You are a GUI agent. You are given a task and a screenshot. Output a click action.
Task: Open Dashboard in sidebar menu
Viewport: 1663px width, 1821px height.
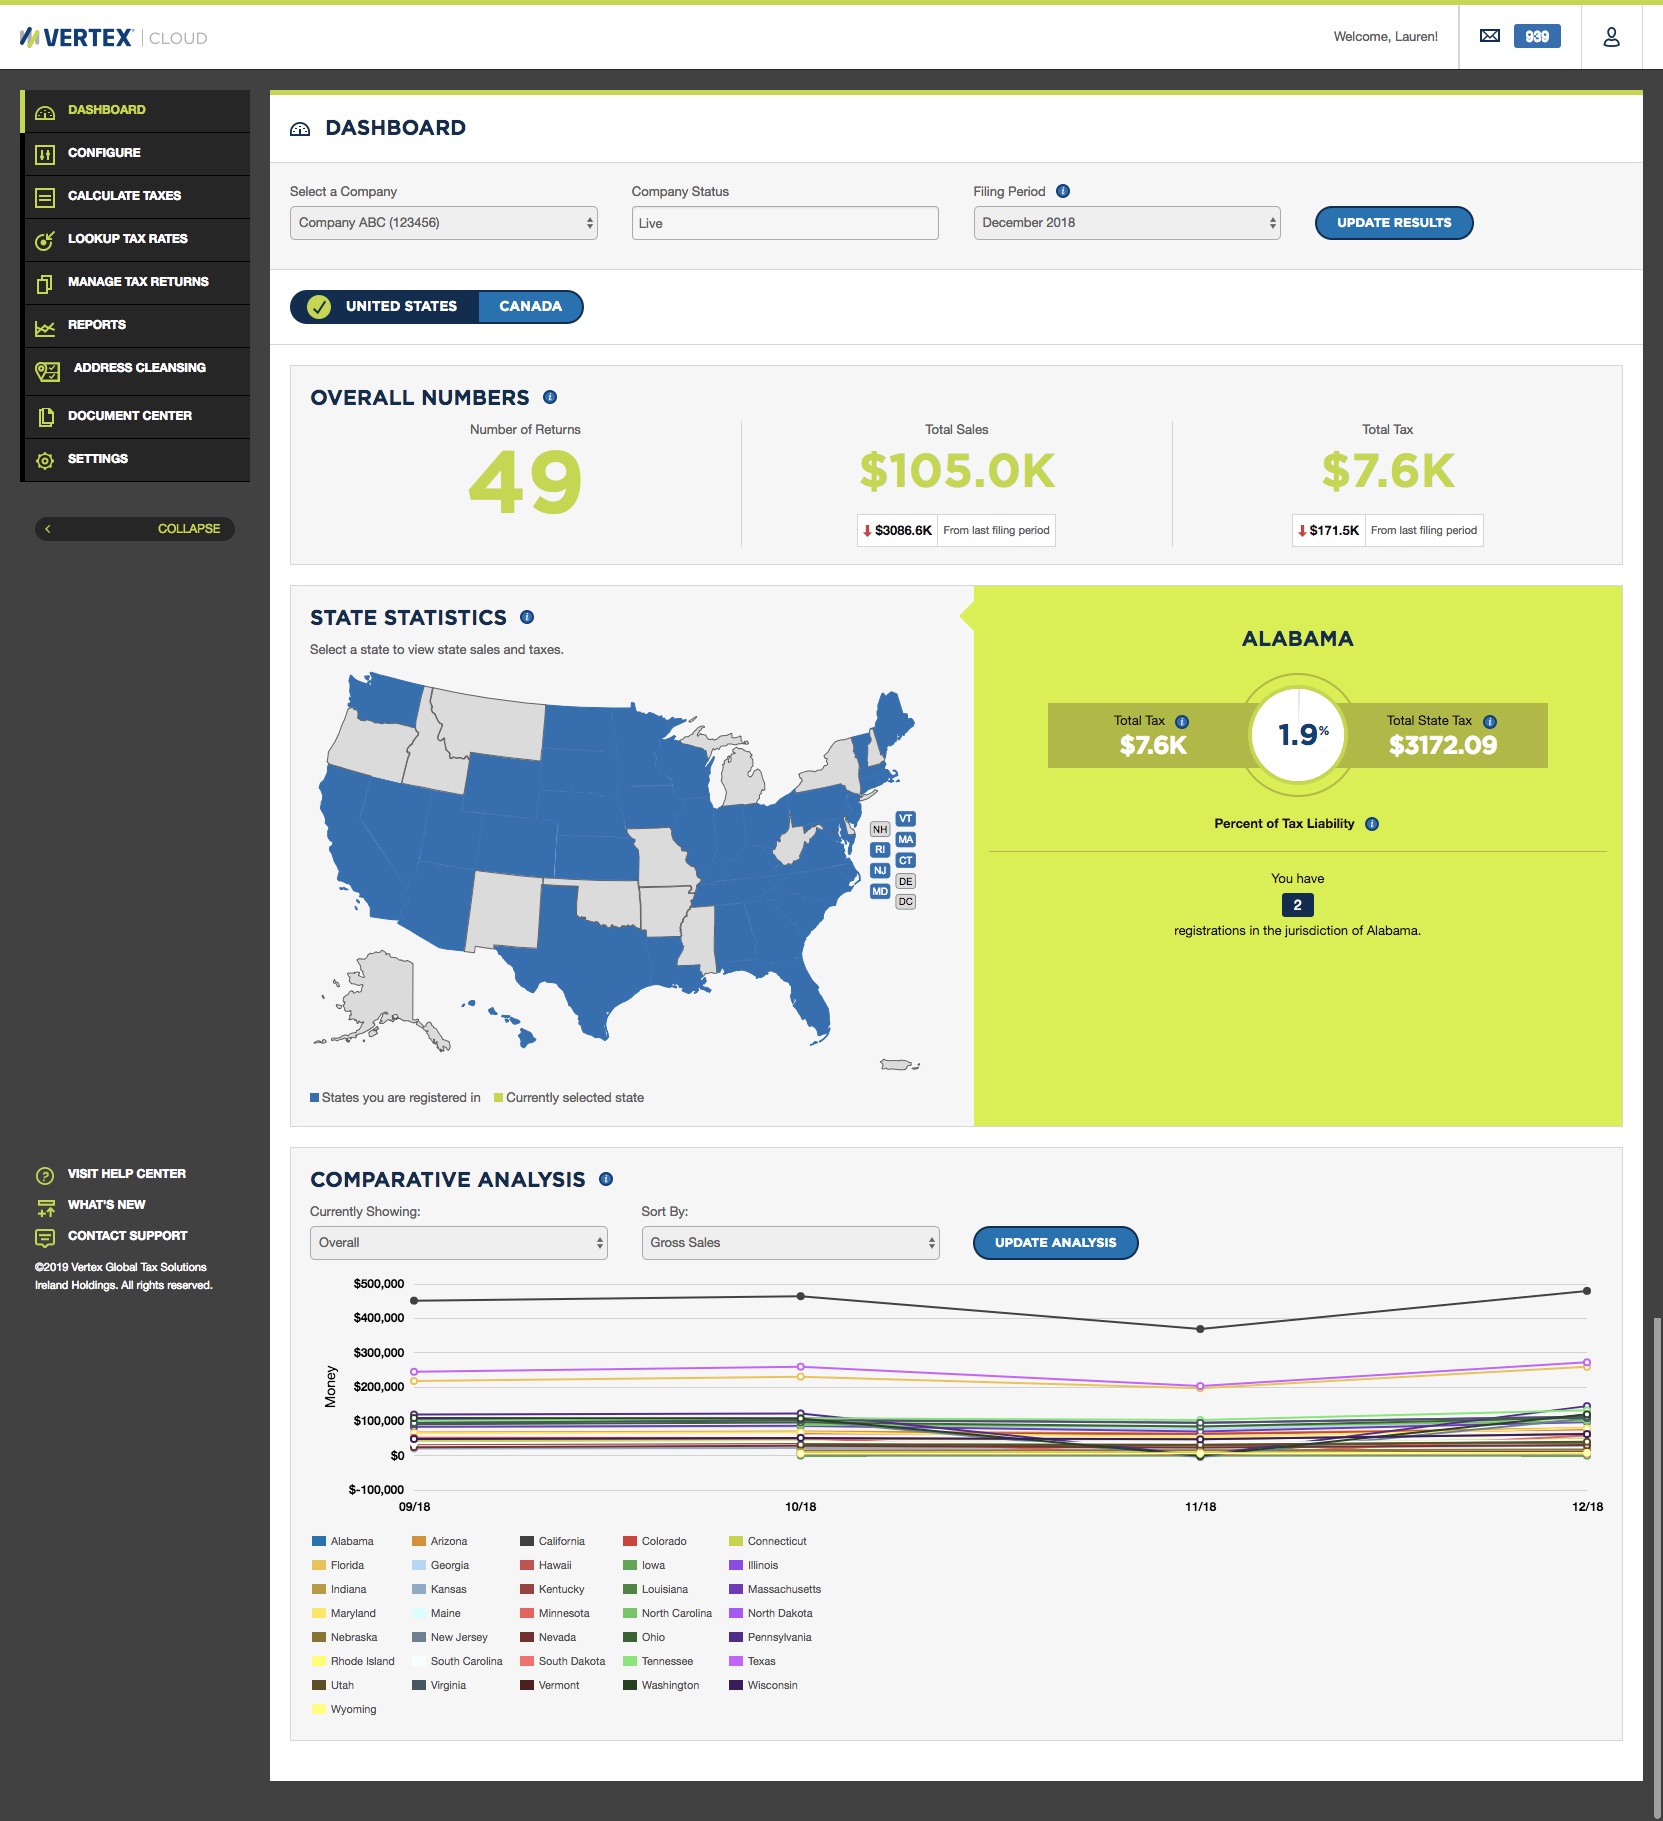coord(135,110)
